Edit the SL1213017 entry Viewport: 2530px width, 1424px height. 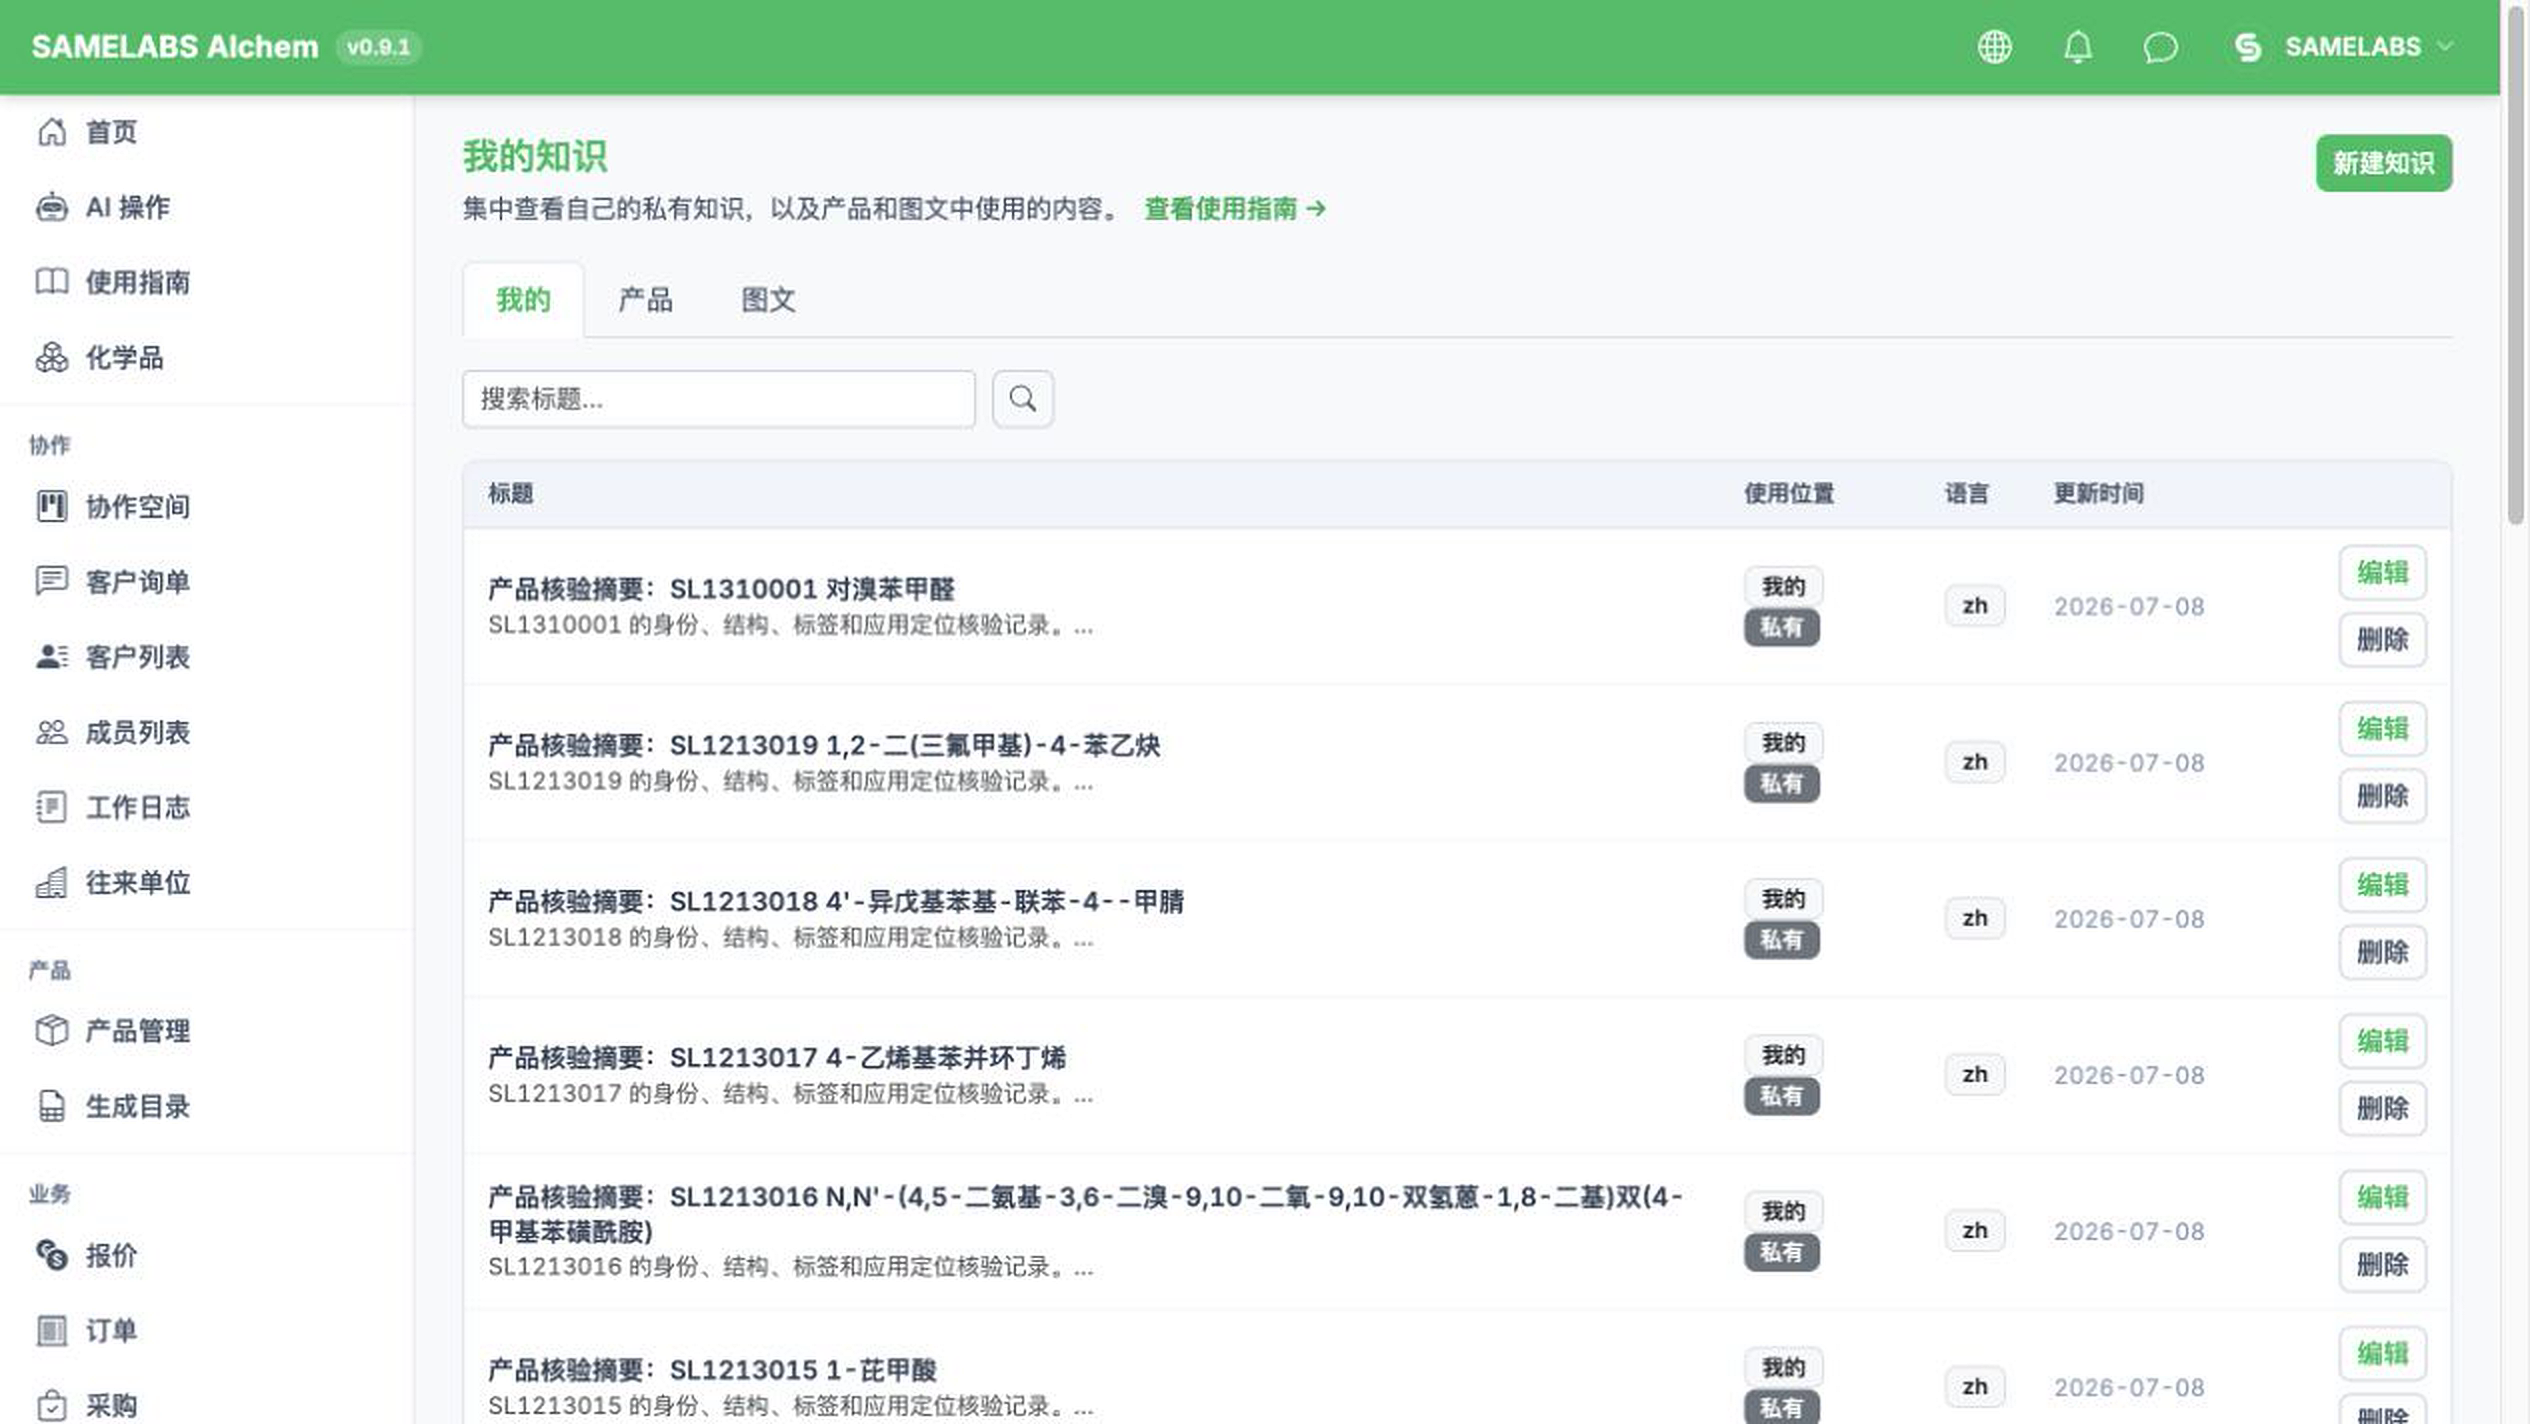(x=2382, y=1041)
